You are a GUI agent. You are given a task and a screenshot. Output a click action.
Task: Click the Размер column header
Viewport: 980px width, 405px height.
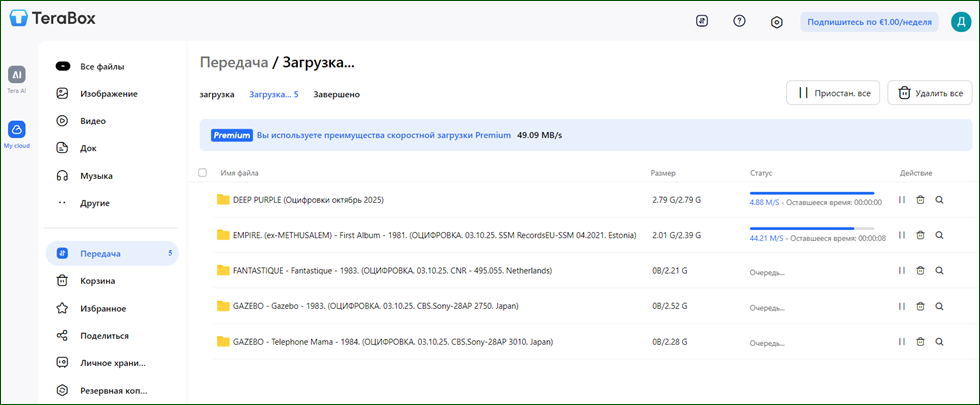663,172
